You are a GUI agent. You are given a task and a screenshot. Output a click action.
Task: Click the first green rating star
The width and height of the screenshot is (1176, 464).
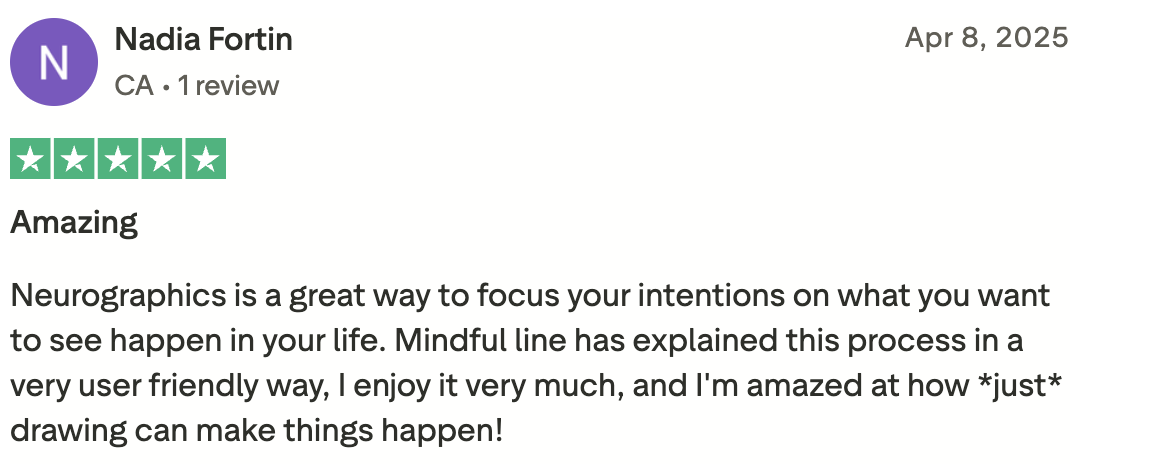pos(31,160)
